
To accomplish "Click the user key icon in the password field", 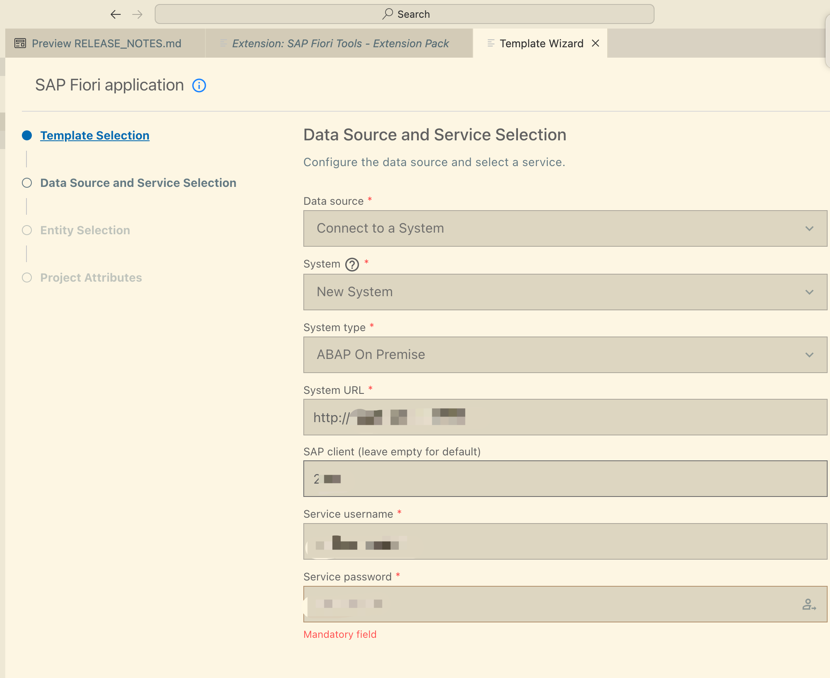I will point(809,604).
